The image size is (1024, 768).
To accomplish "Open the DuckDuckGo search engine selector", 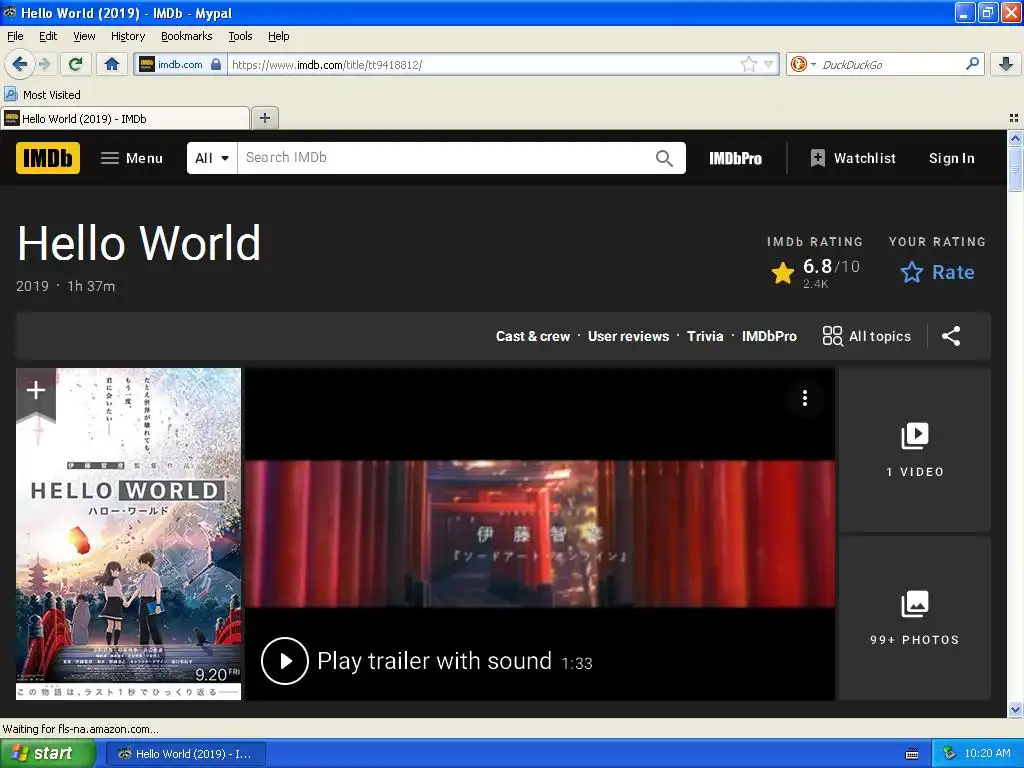I will pos(803,64).
